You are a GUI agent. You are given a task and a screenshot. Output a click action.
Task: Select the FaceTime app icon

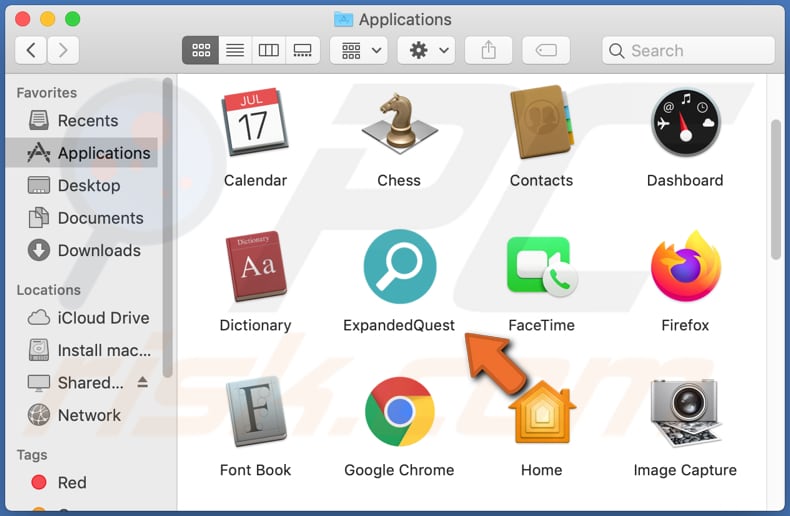[542, 266]
